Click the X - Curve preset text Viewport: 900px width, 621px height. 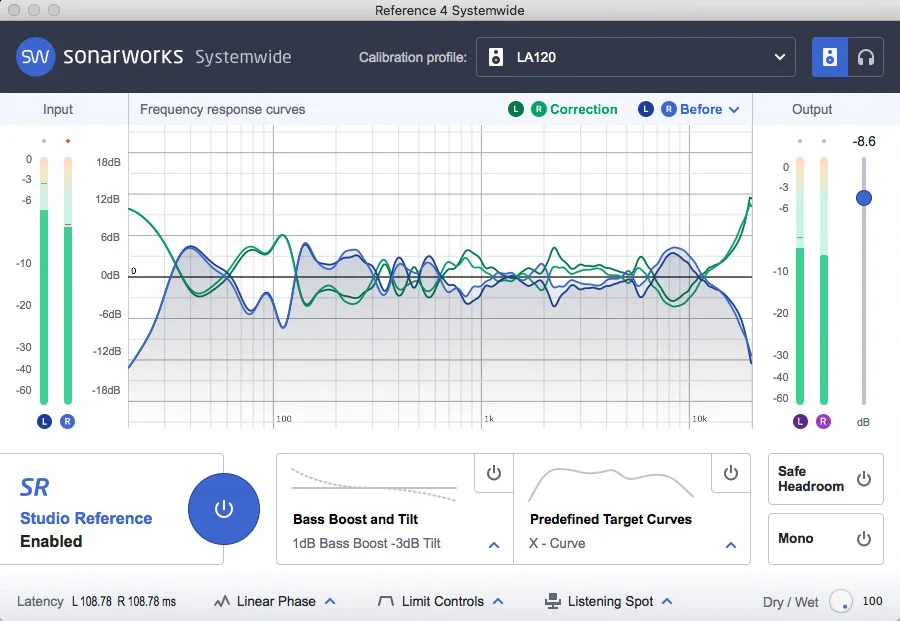click(x=557, y=544)
